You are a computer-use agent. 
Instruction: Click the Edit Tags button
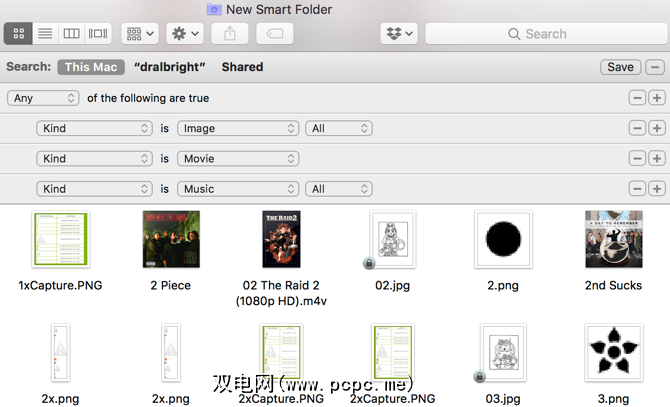coord(275,34)
